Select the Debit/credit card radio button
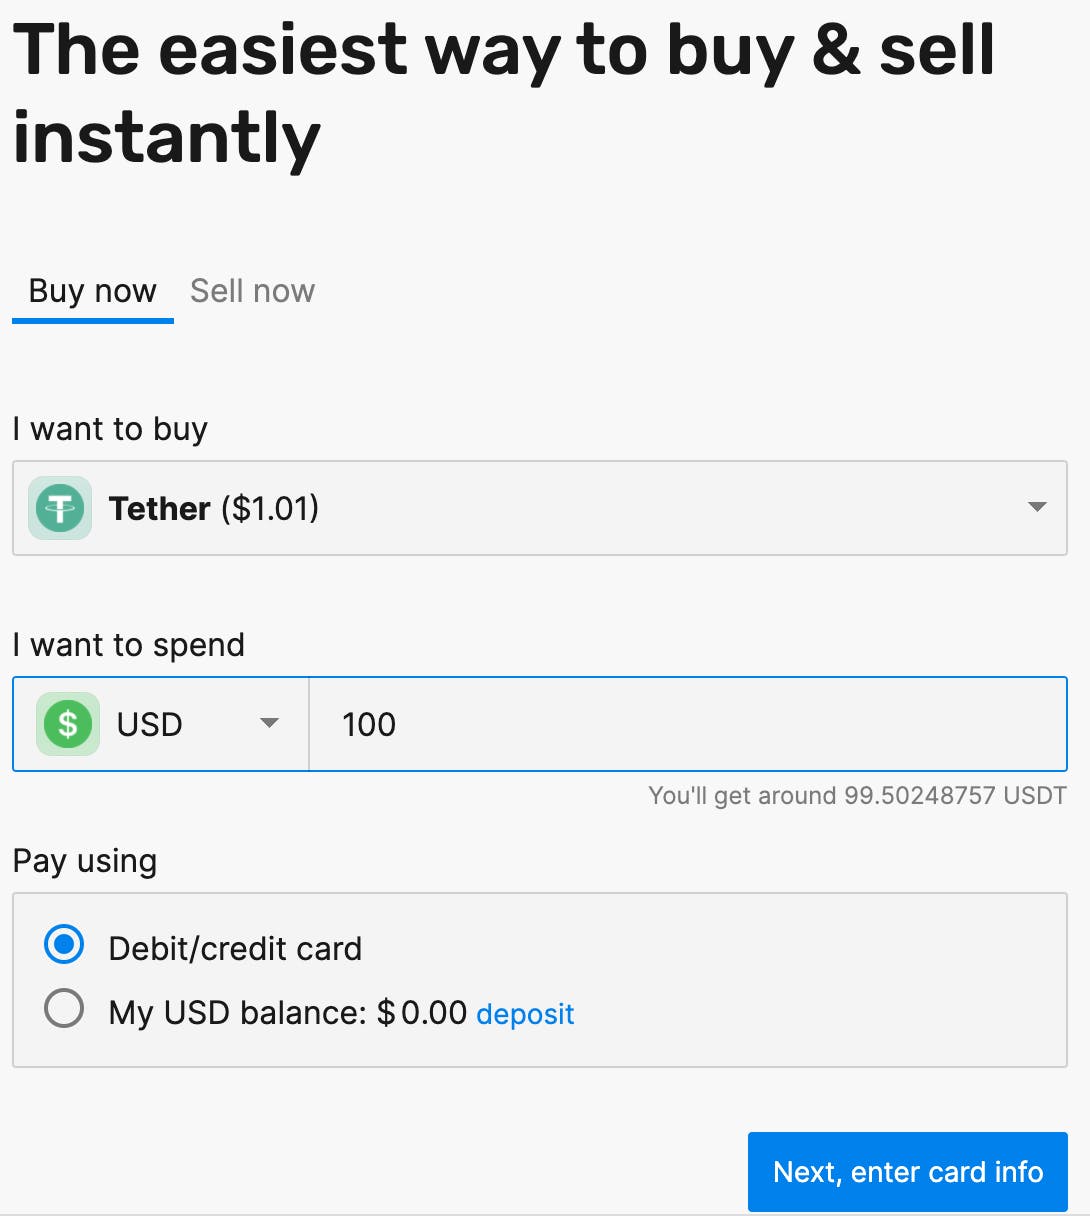Viewport: 1090px width, 1216px height. (64, 945)
